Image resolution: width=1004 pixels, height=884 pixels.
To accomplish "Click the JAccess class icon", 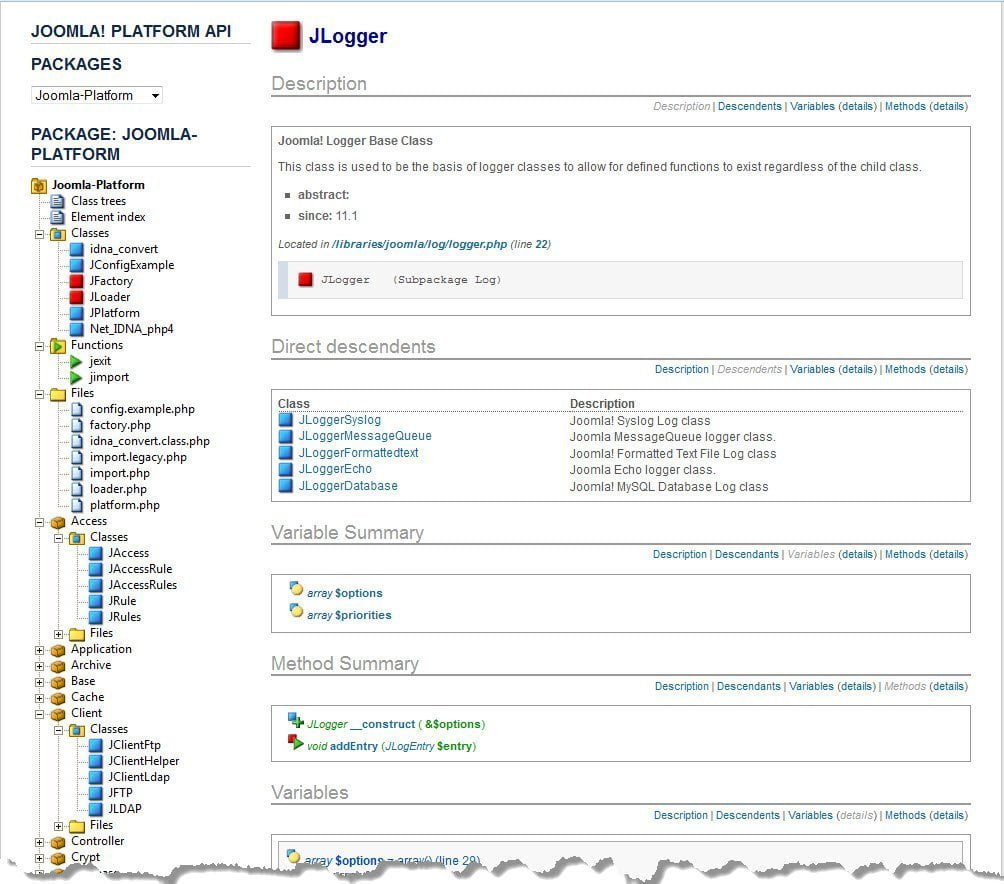I will (95, 553).
